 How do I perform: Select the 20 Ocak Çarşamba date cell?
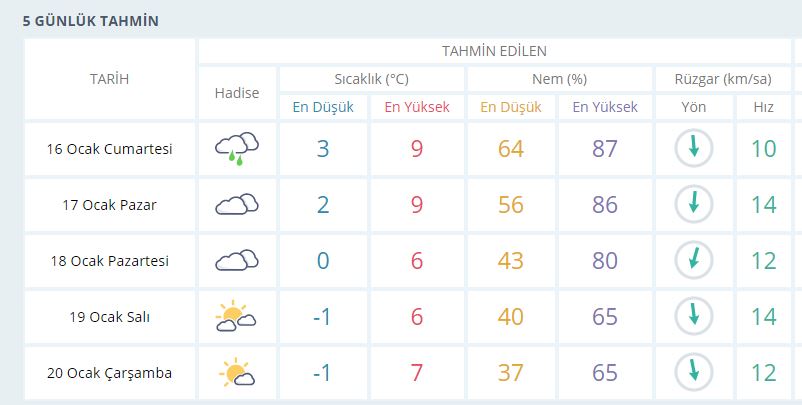[110, 373]
